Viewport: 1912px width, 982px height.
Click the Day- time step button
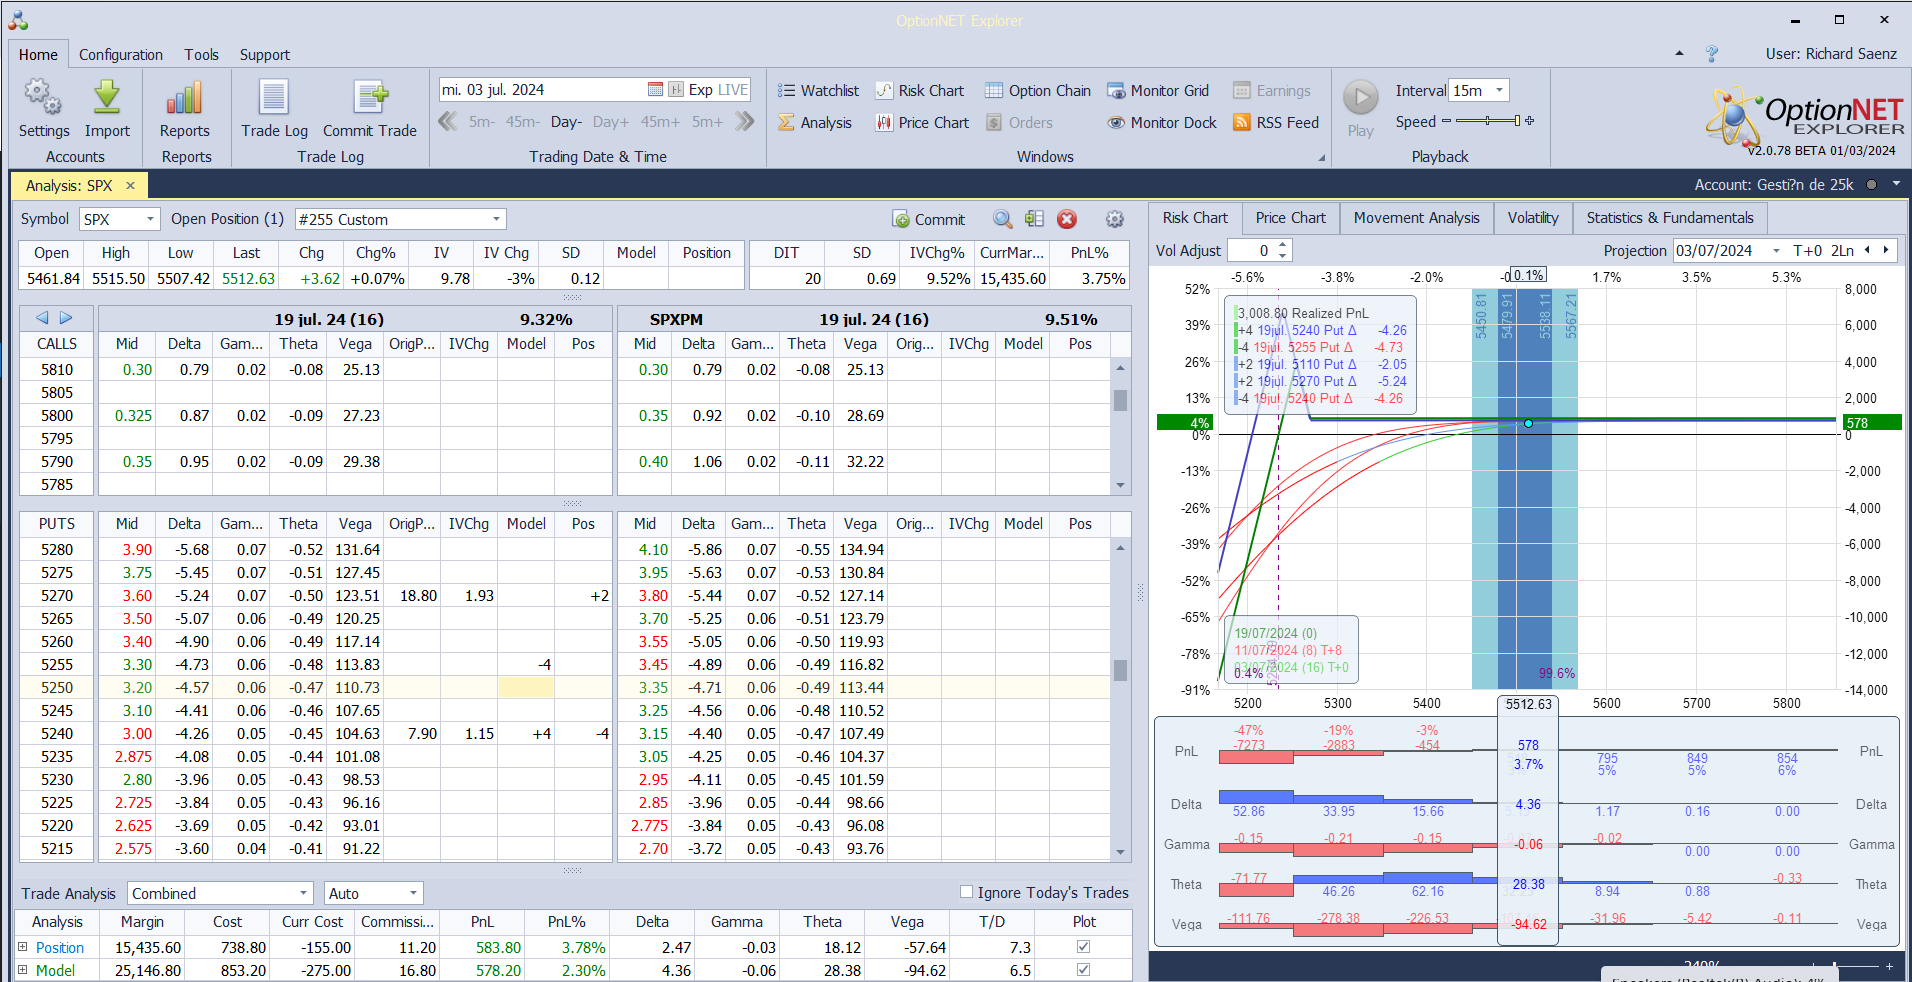566,122
